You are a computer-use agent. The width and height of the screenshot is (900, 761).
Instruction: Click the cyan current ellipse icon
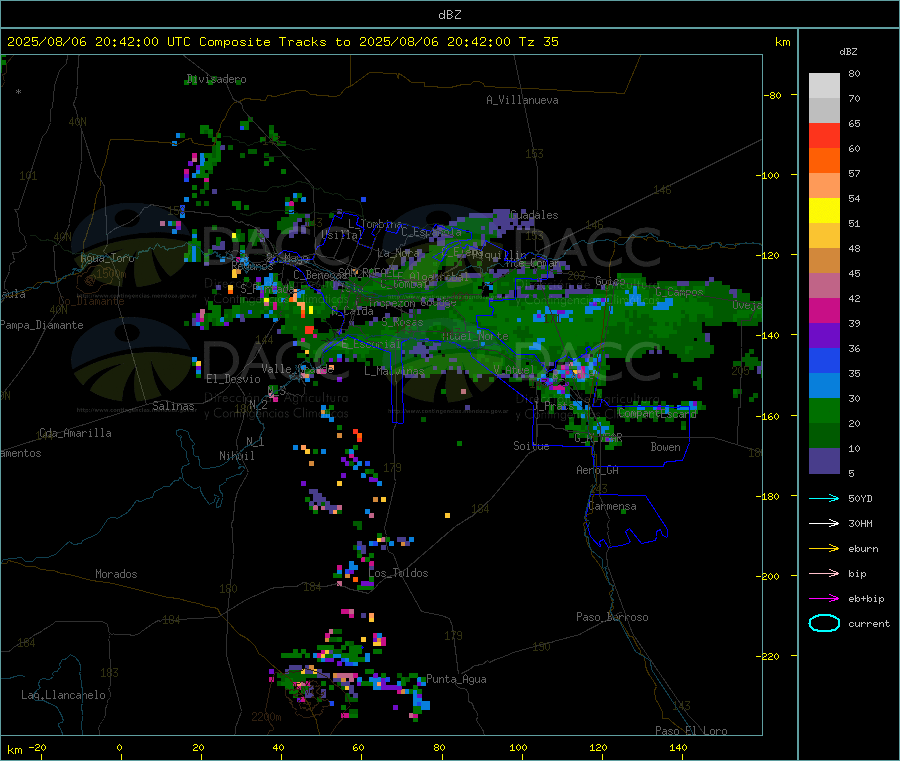point(824,623)
